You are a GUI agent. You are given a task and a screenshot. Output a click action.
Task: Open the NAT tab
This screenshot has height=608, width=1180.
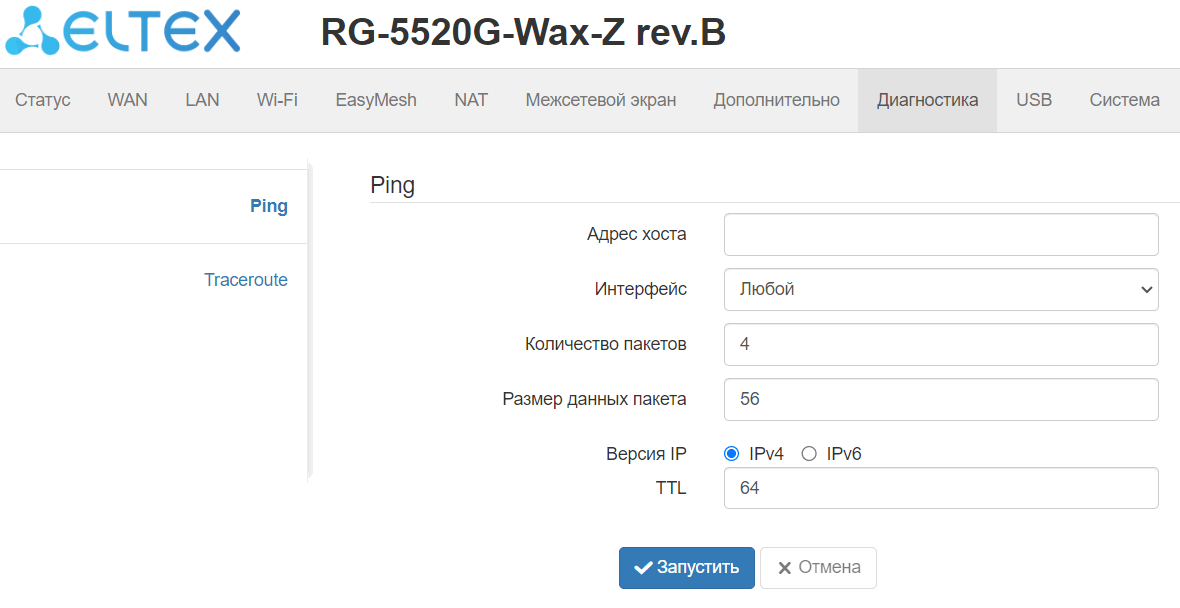tap(471, 100)
